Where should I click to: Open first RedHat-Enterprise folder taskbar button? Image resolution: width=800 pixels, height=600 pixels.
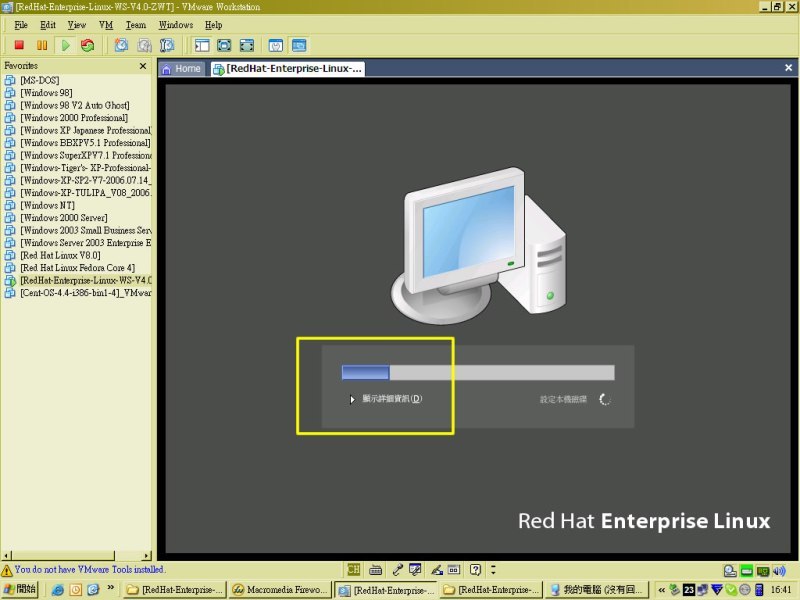click(174, 590)
